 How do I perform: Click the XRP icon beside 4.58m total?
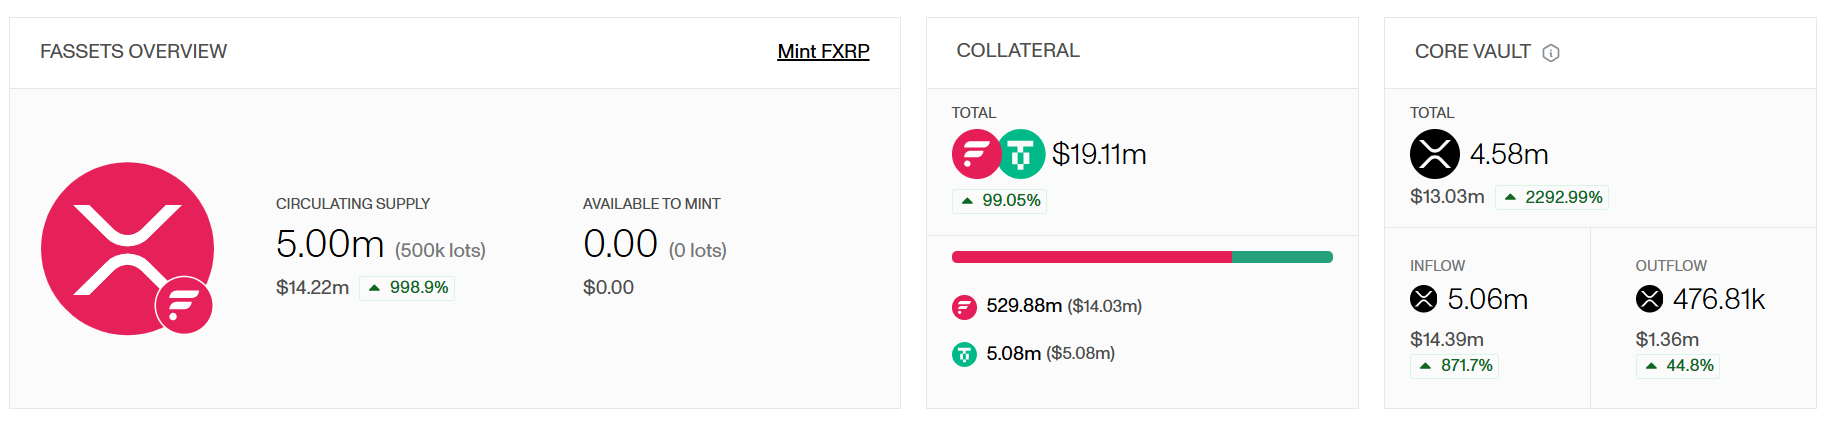click(x=1434, y=154)
